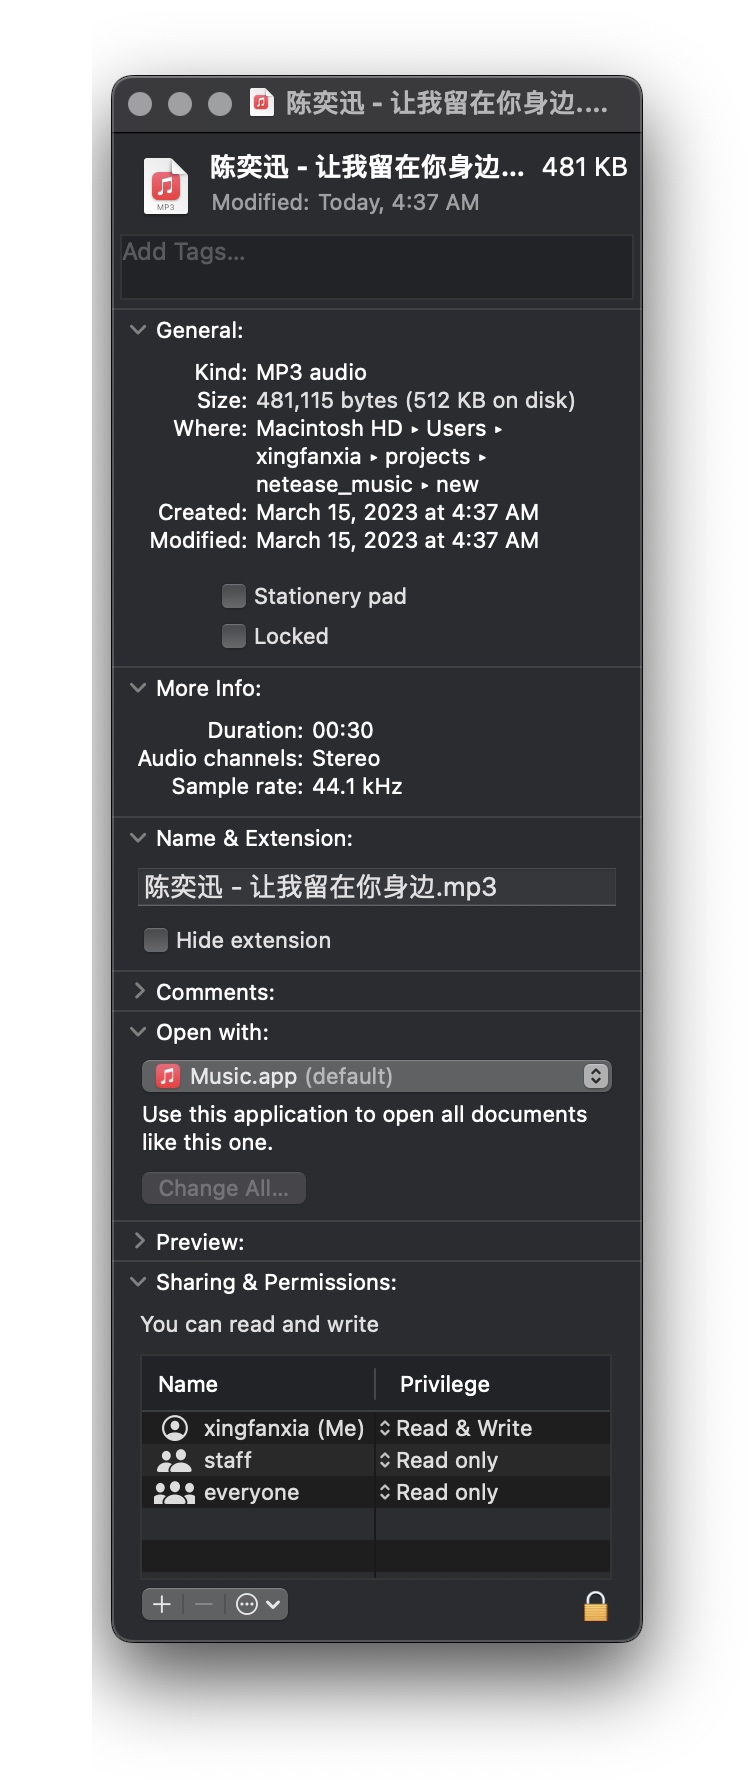Click the minus button to remove a user

pyautogui.click(x=203, y=1604)
